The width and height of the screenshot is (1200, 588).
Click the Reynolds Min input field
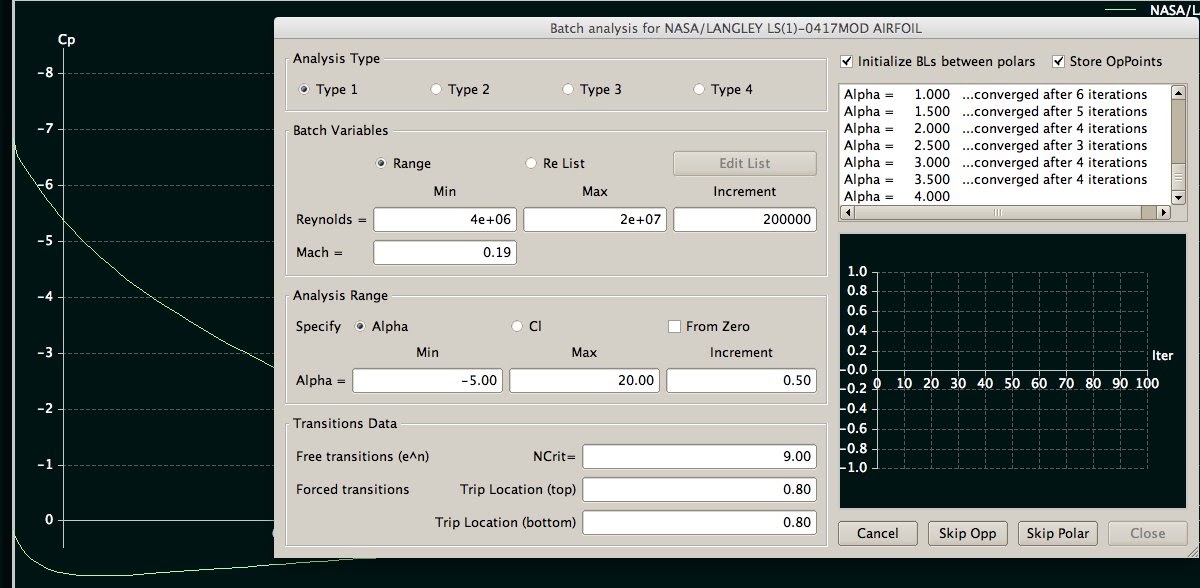click(x=445, y=220)
